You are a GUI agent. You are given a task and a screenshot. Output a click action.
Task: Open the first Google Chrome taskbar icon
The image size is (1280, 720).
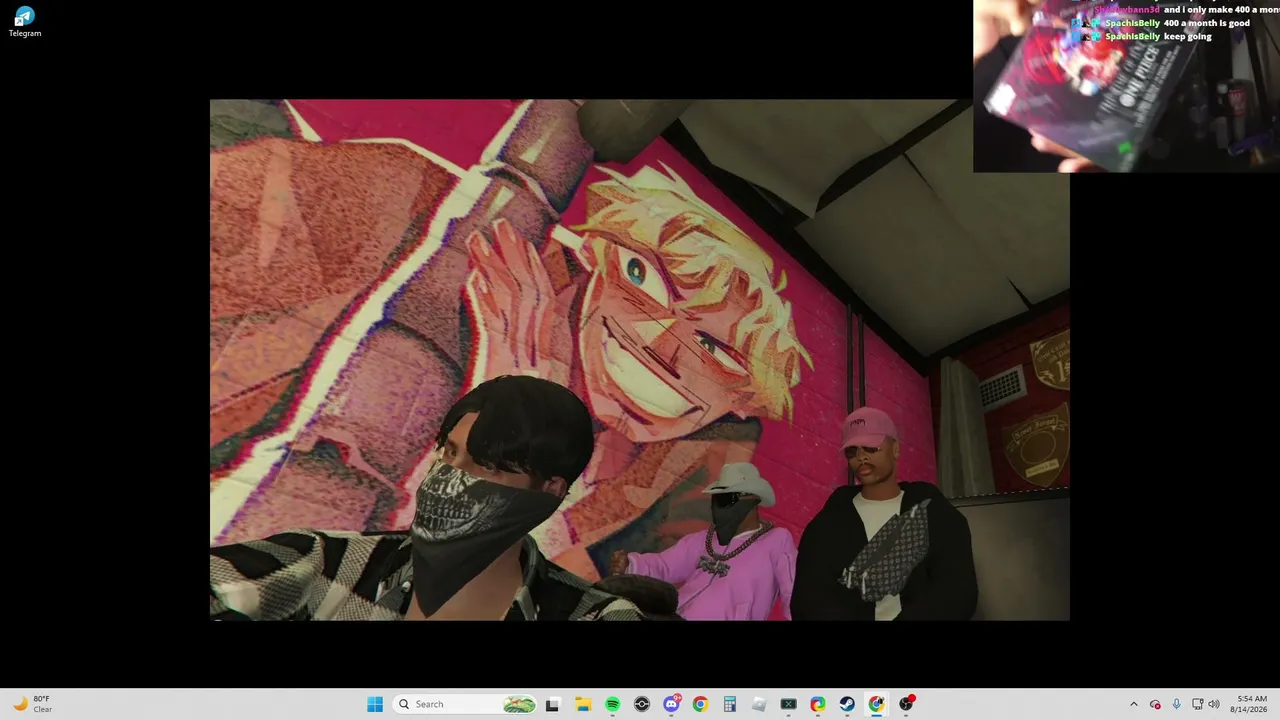click(700, 704)
